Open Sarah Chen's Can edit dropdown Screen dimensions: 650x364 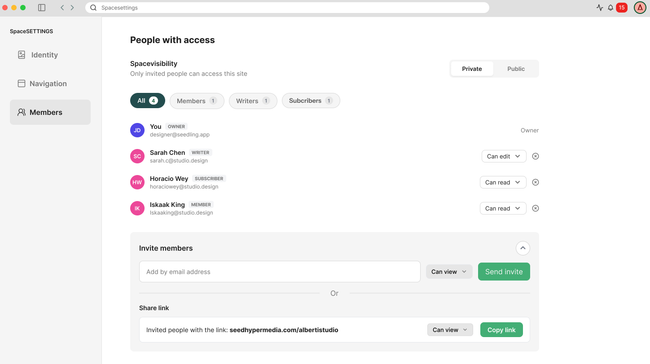point(503,156)
